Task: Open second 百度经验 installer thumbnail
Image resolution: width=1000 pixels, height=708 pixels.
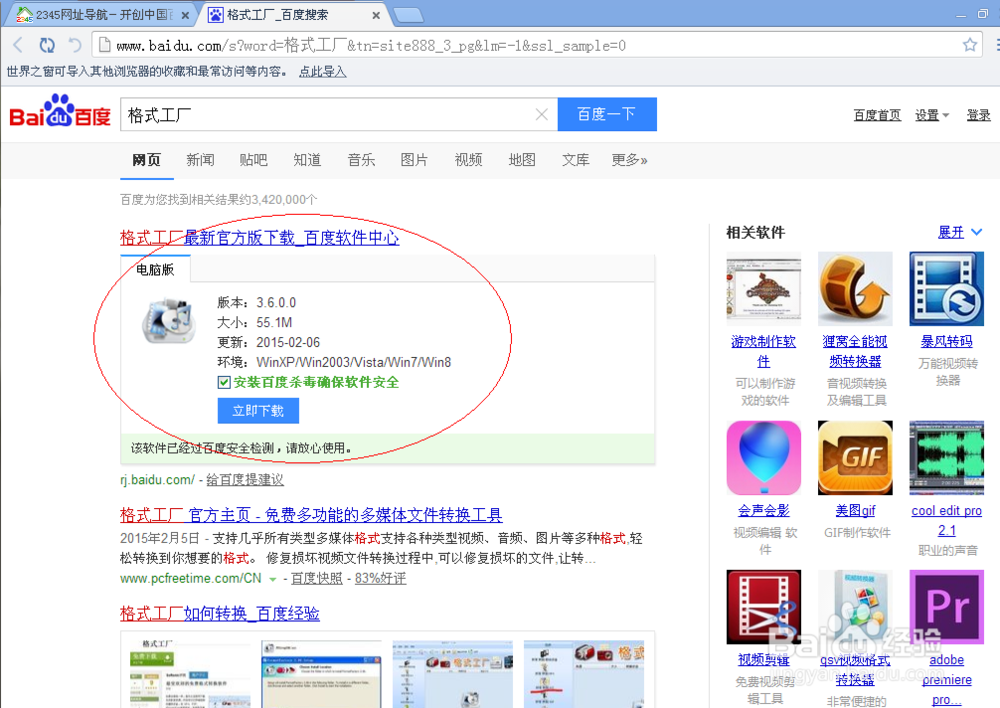Action: tap(321, 674)
